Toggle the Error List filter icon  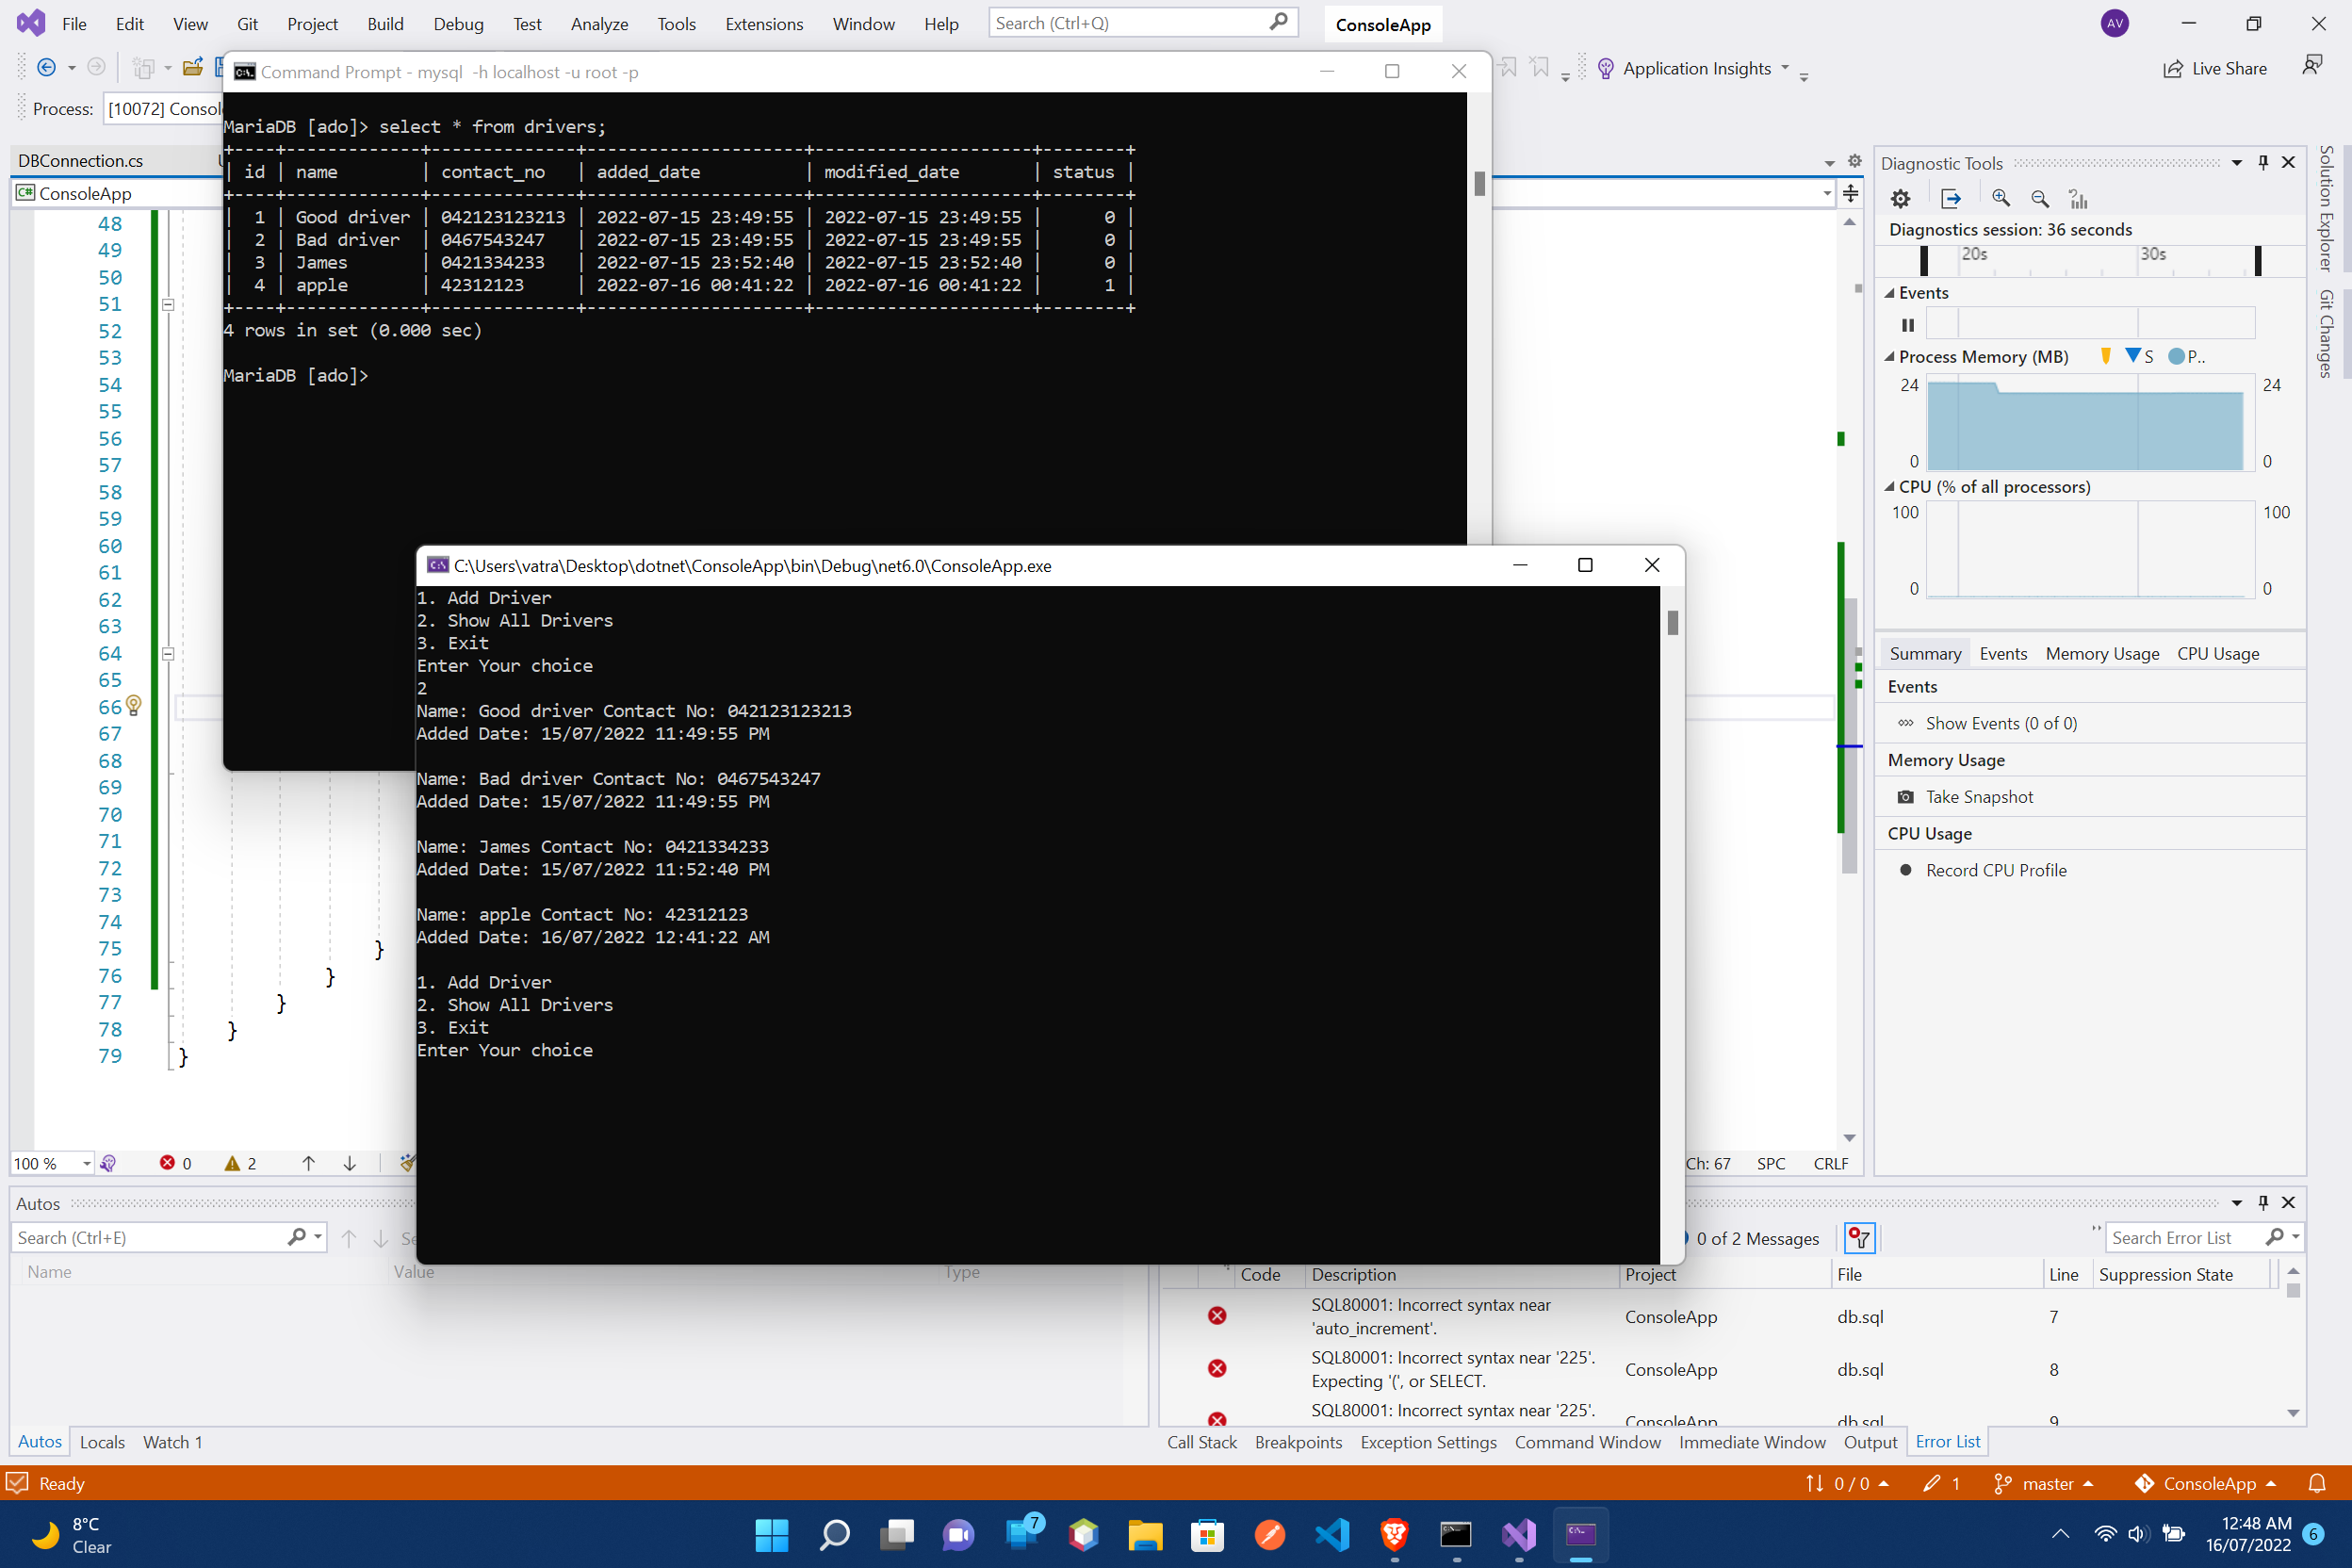(x=1860, y=1238)
